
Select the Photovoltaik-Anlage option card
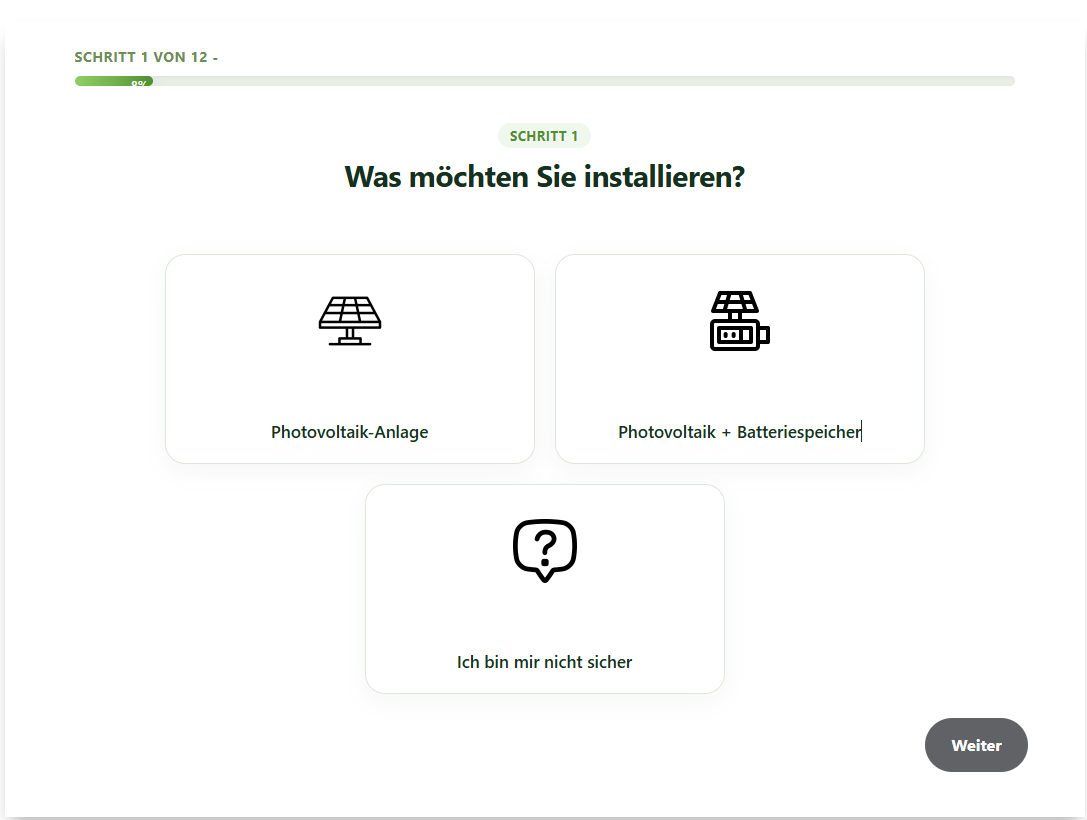click(x=350, y=358)
